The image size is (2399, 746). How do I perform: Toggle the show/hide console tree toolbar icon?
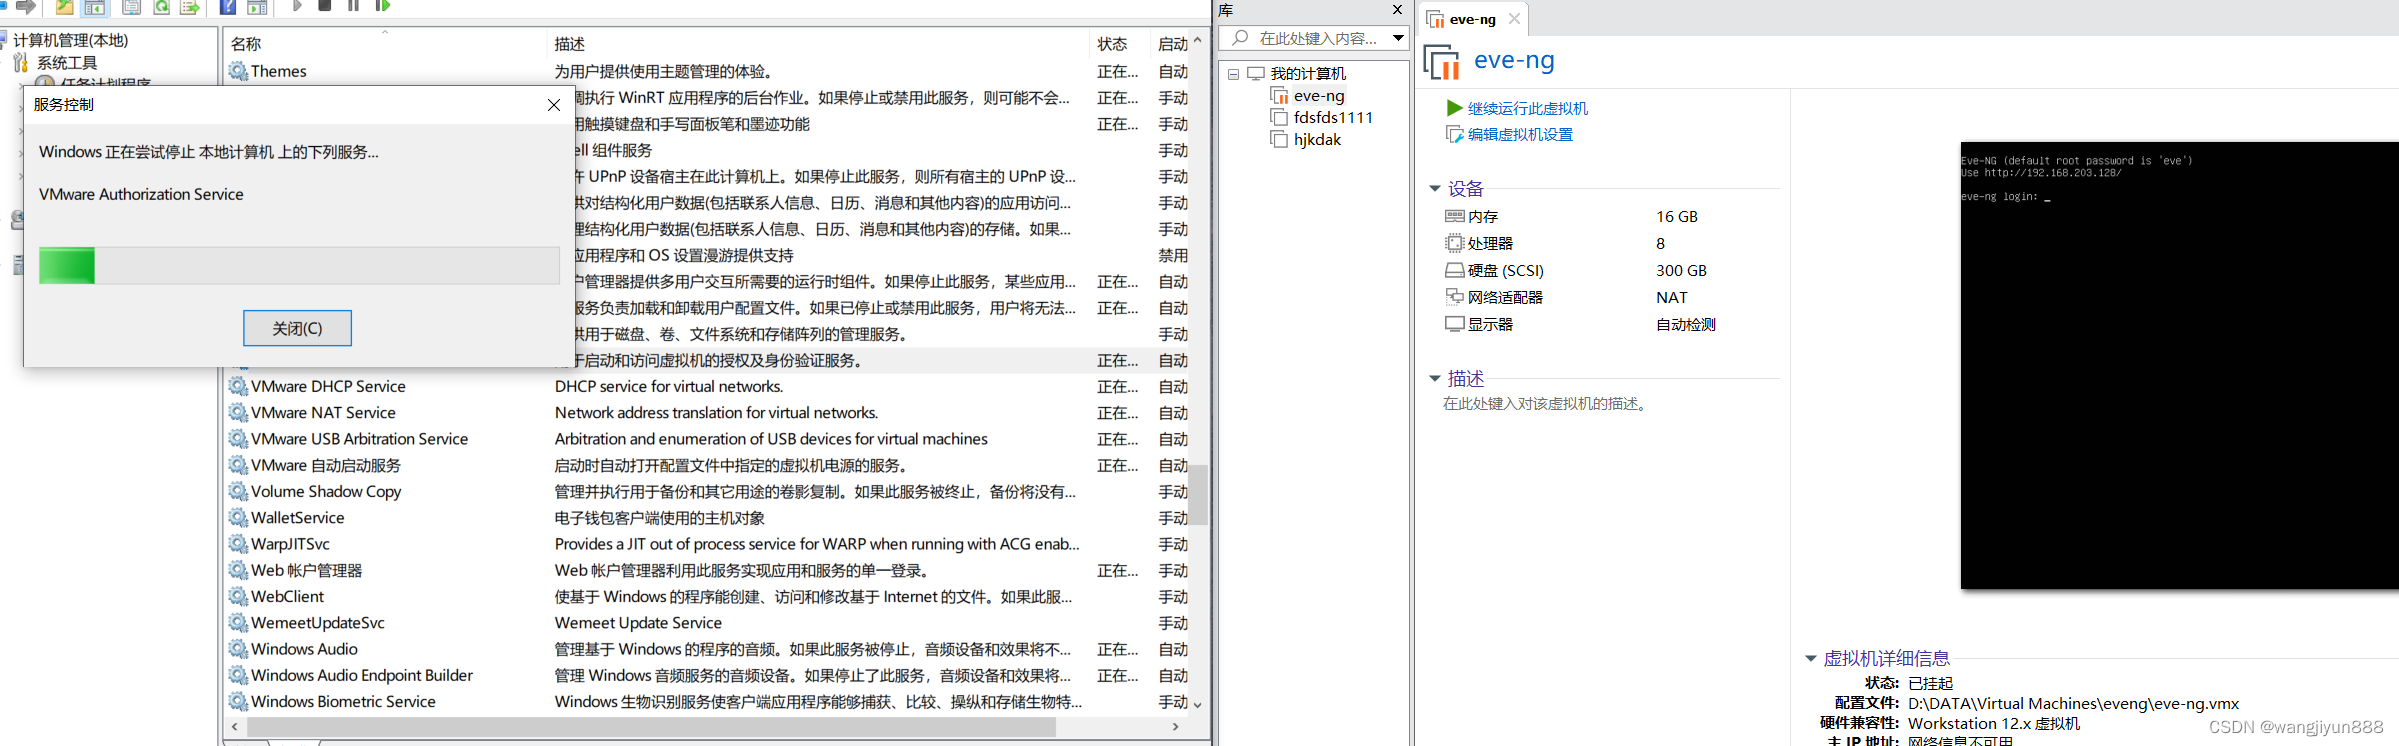coord(95,6)
